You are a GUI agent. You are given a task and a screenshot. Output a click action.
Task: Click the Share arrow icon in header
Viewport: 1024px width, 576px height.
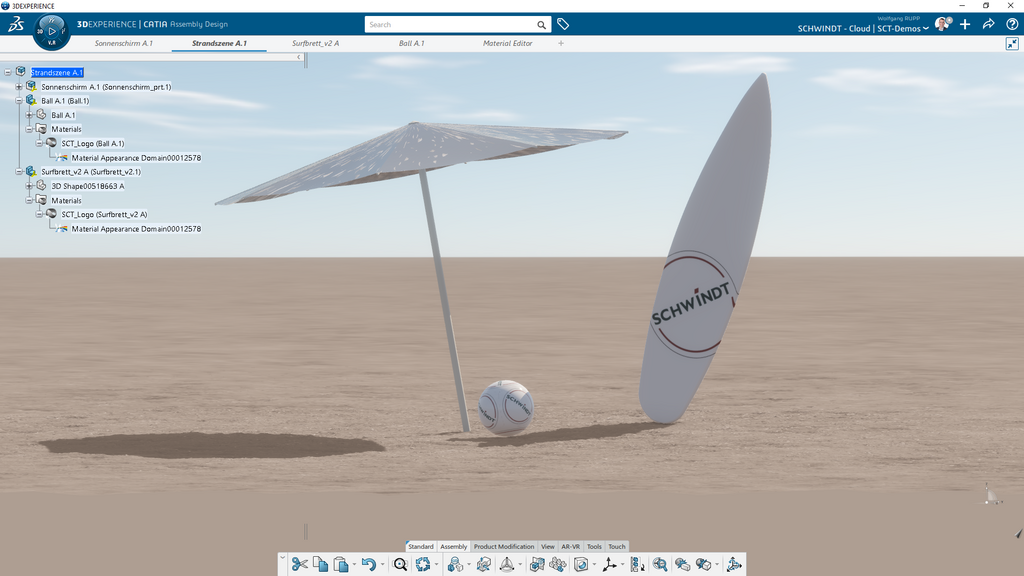(988, 24)
